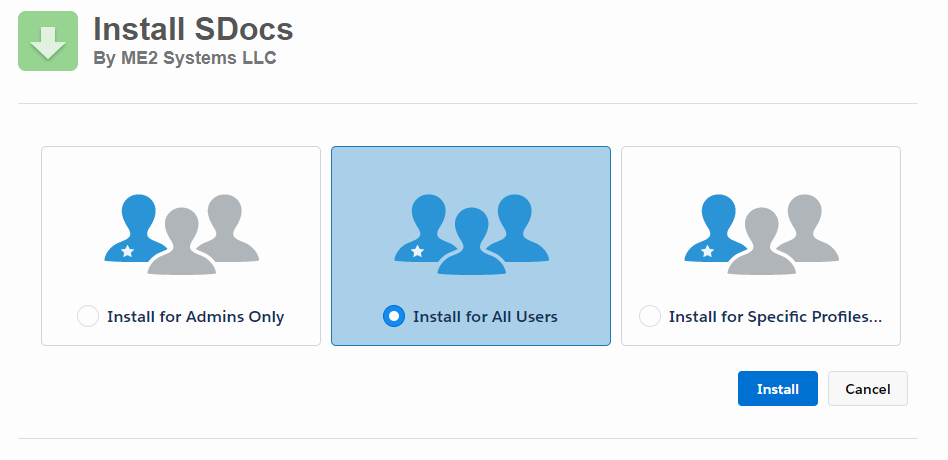Select the Install for All Users radio button
948x460 pixels.
[x=394, y=316]
